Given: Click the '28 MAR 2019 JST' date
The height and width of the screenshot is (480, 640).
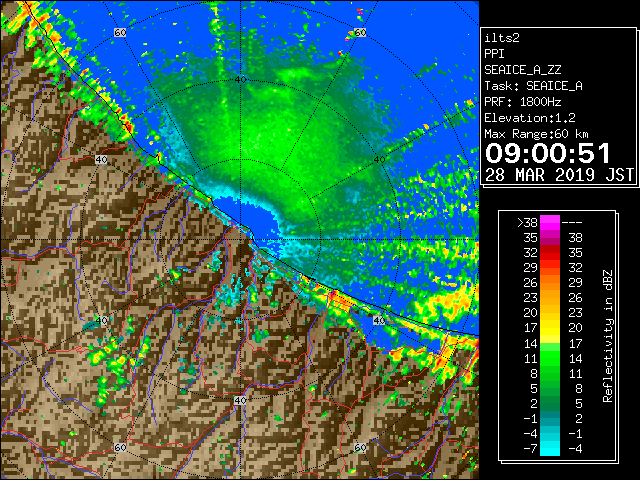Looking at the screenshot, I should (559, 175).
